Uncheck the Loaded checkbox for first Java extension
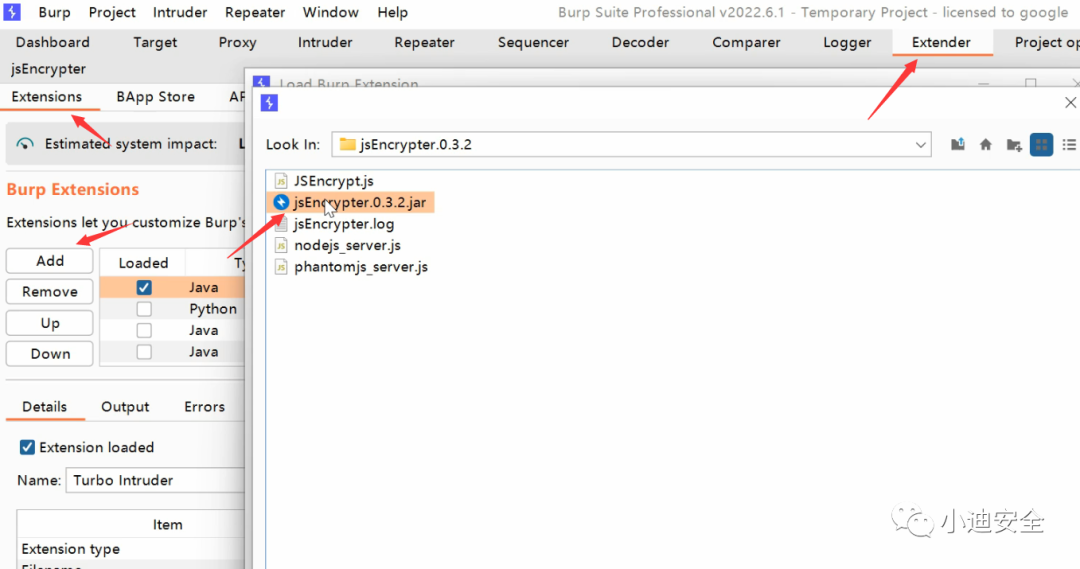Viewport: 1080px width, 569px height. click(x=144, y=287)
